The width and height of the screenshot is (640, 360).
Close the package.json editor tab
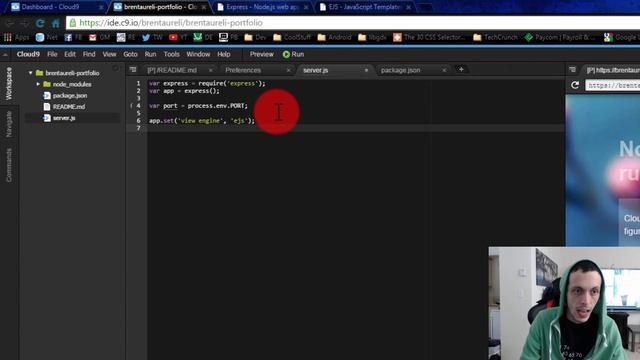coord(444,70)
